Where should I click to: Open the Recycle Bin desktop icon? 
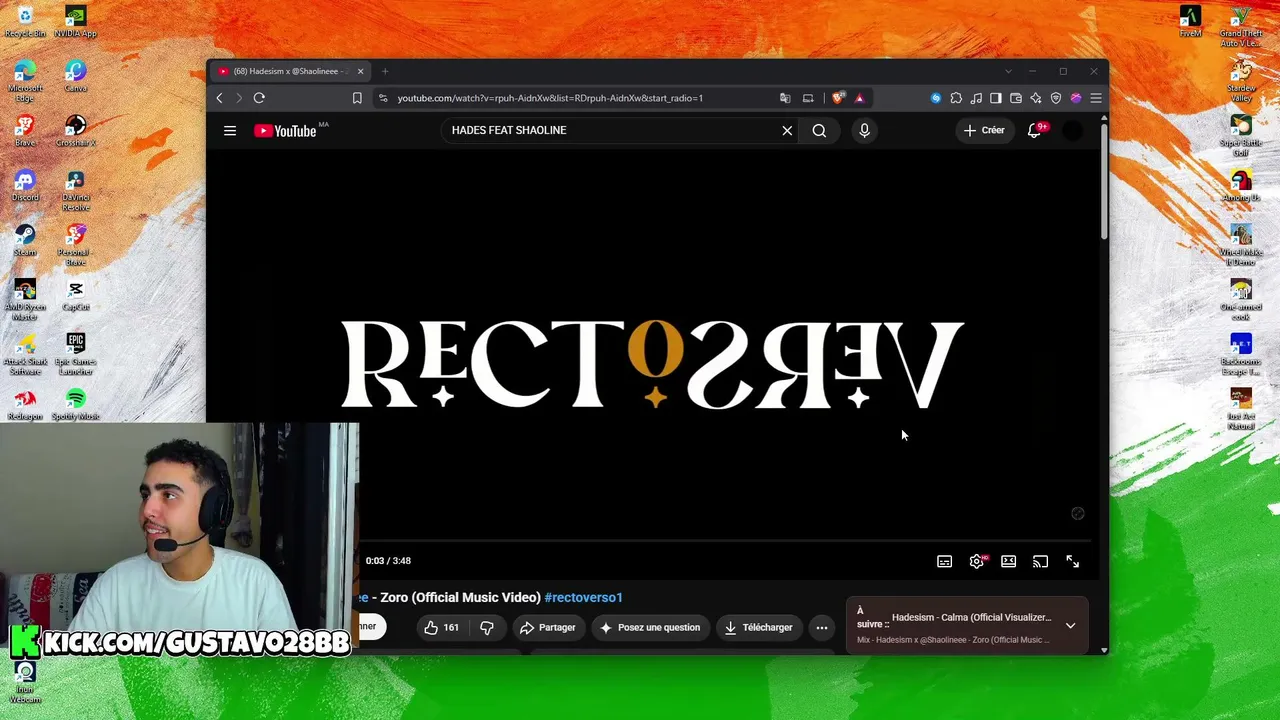click(x=25, y=21)
